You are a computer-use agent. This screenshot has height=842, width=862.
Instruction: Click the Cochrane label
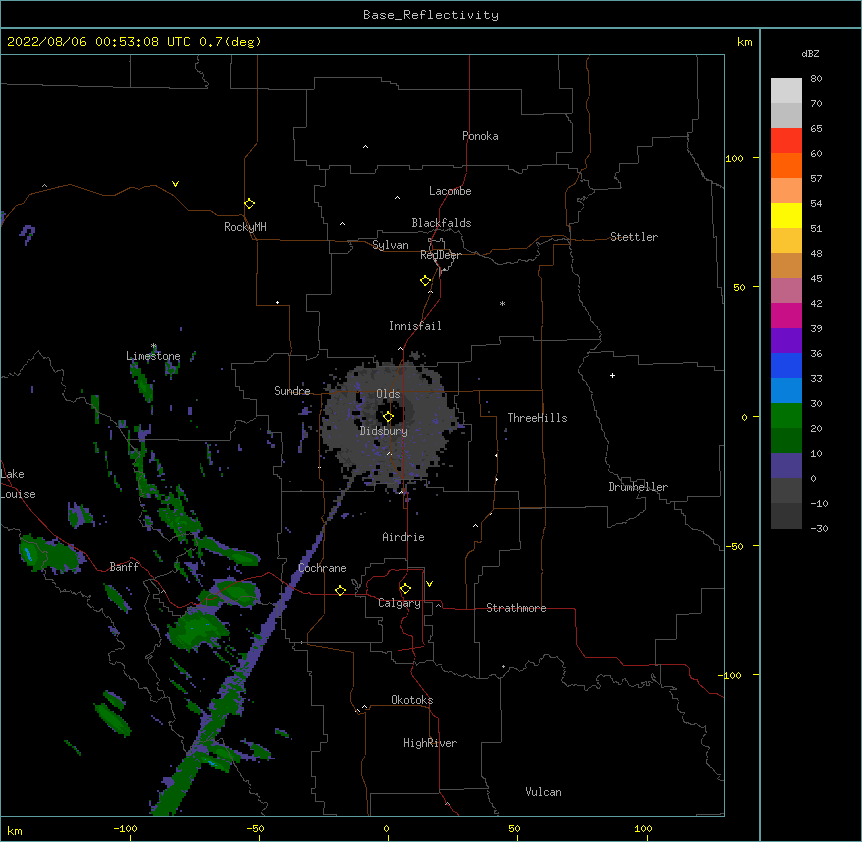pyautogui.click(x=322, y=568)
